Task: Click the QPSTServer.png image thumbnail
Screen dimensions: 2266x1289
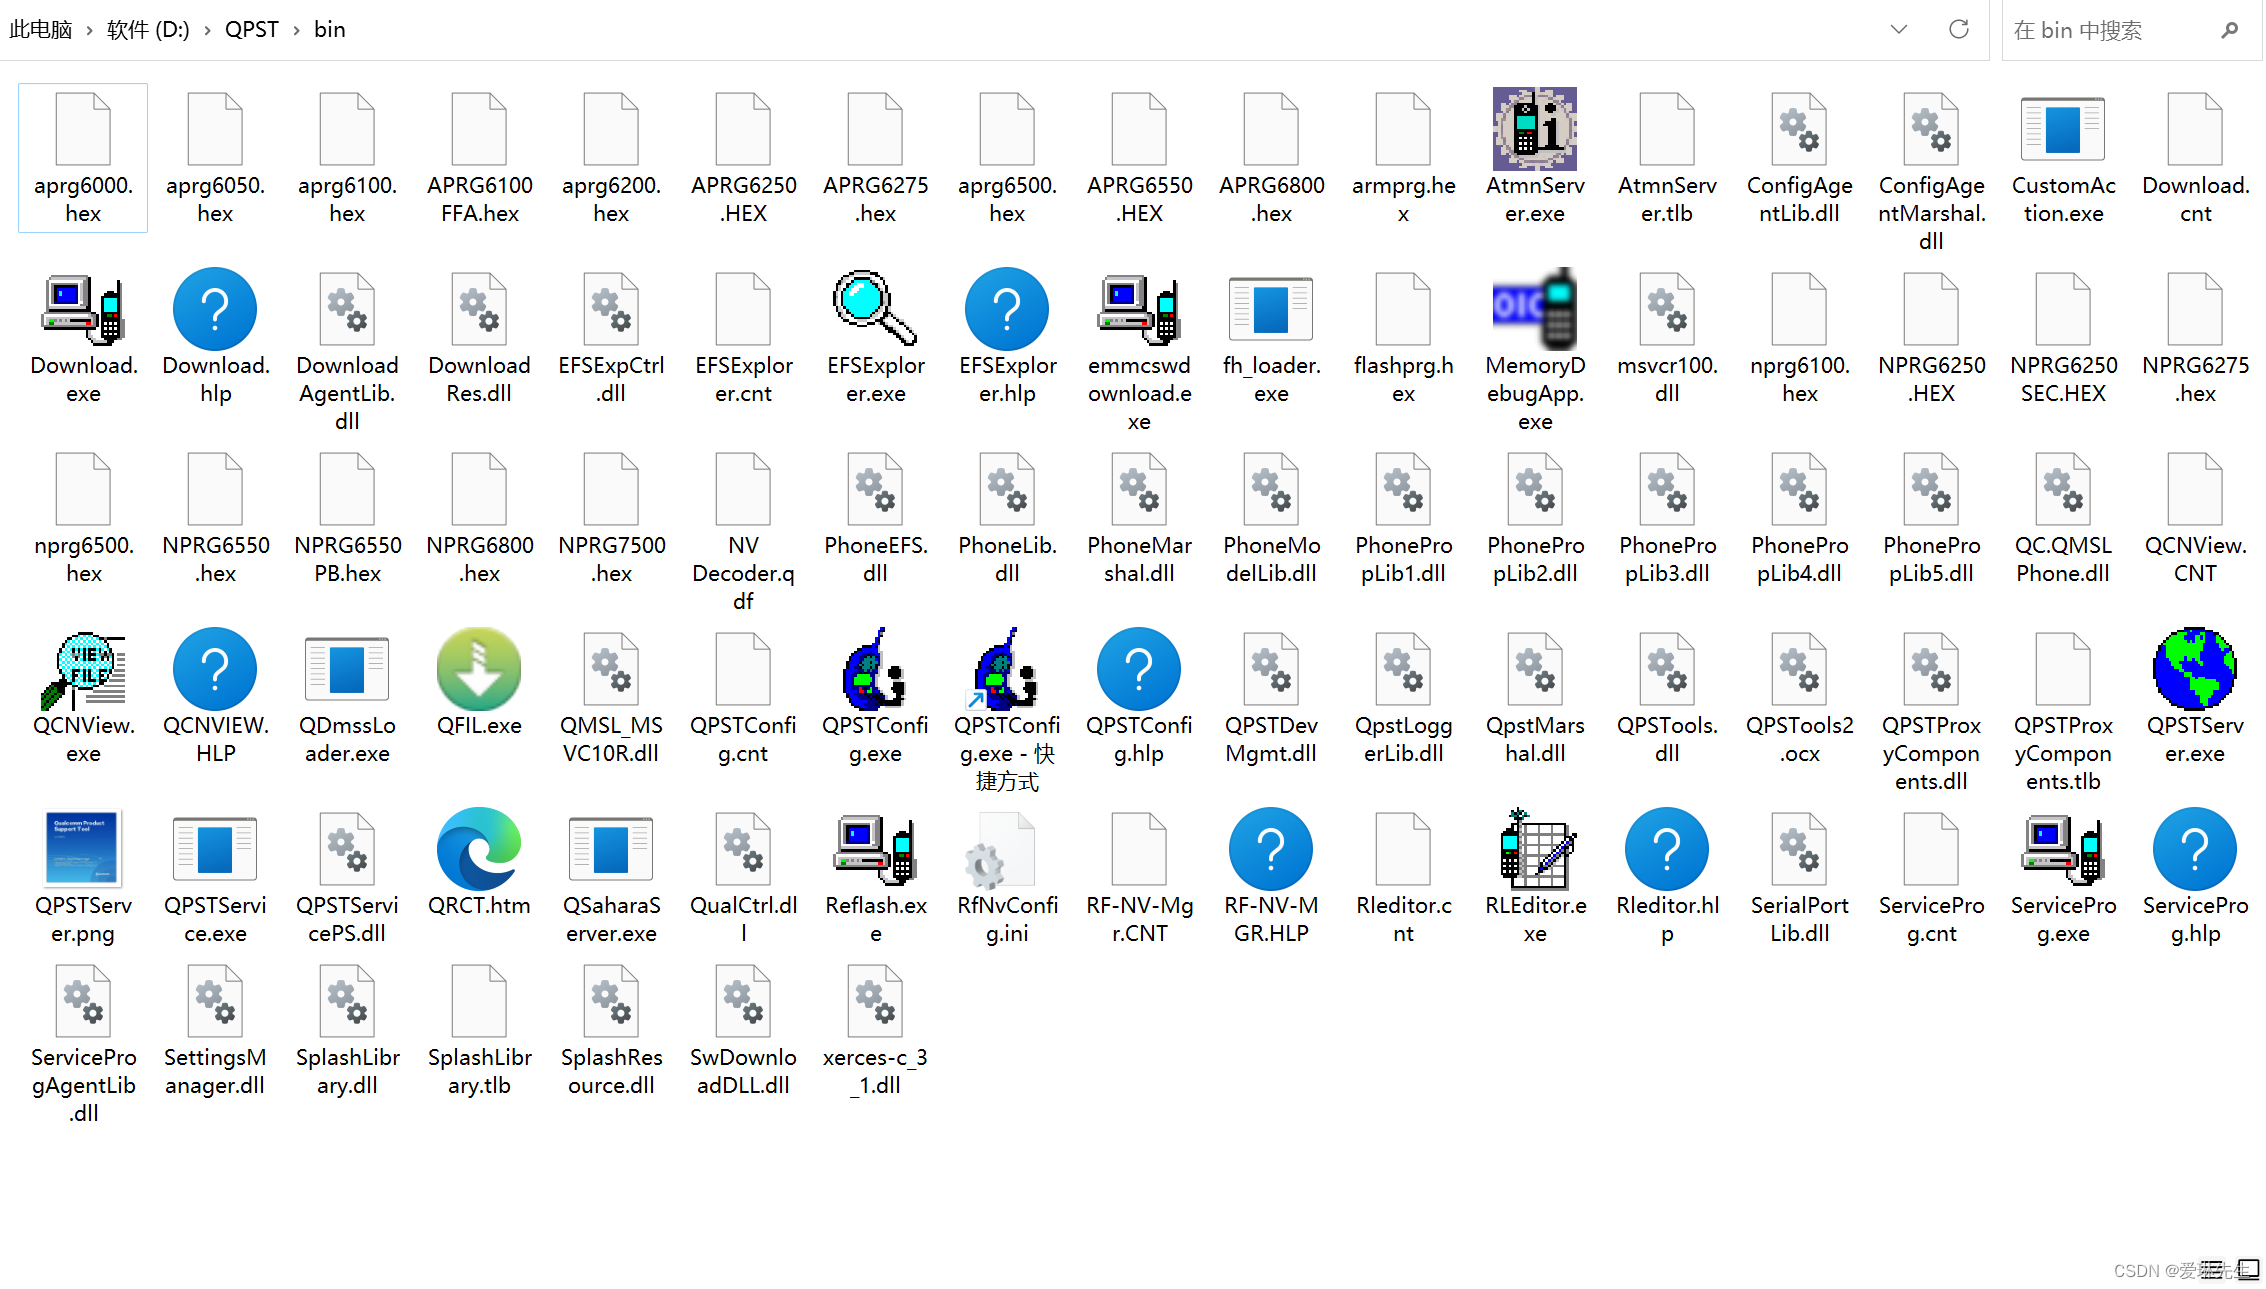Action: click(x=83, y=850)
